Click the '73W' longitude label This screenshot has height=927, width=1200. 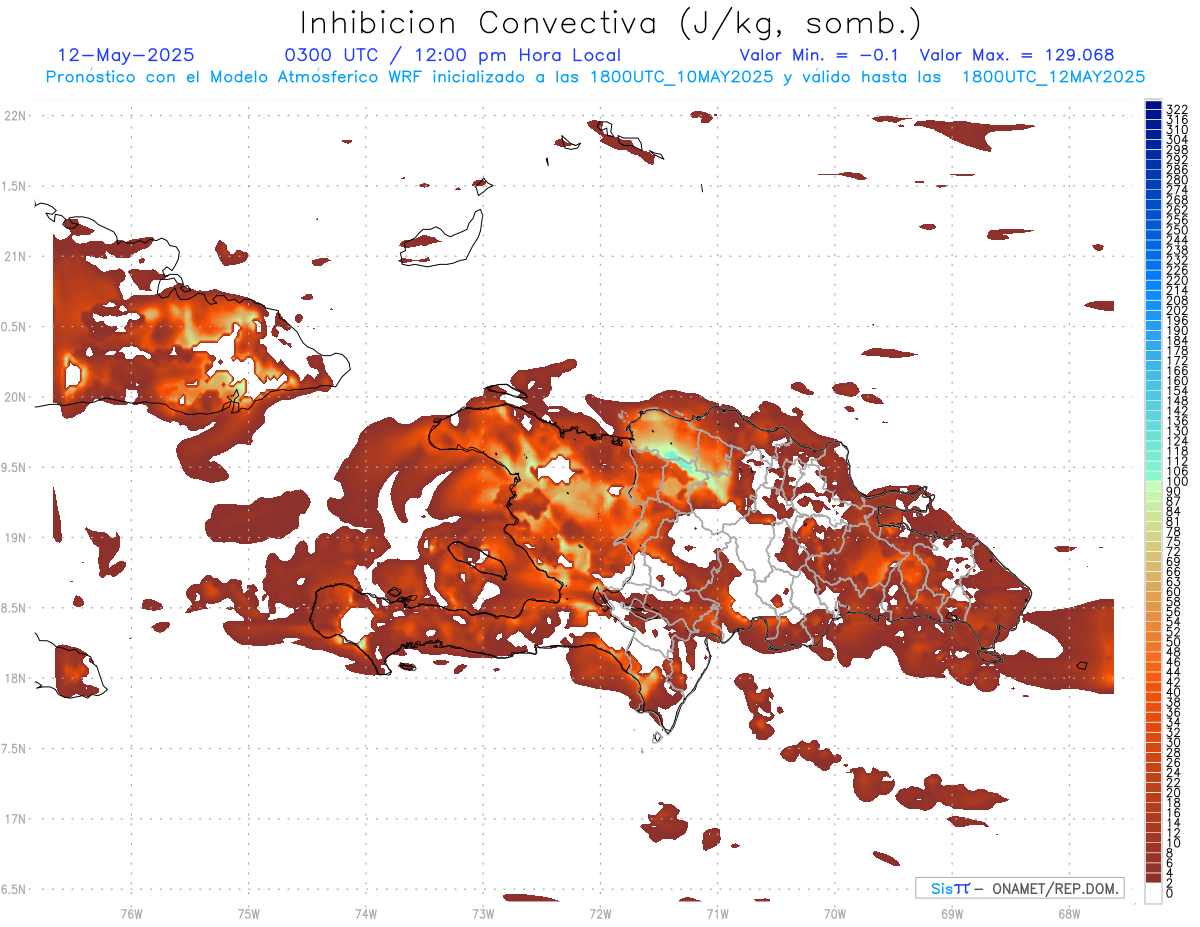tap(483, 913)
